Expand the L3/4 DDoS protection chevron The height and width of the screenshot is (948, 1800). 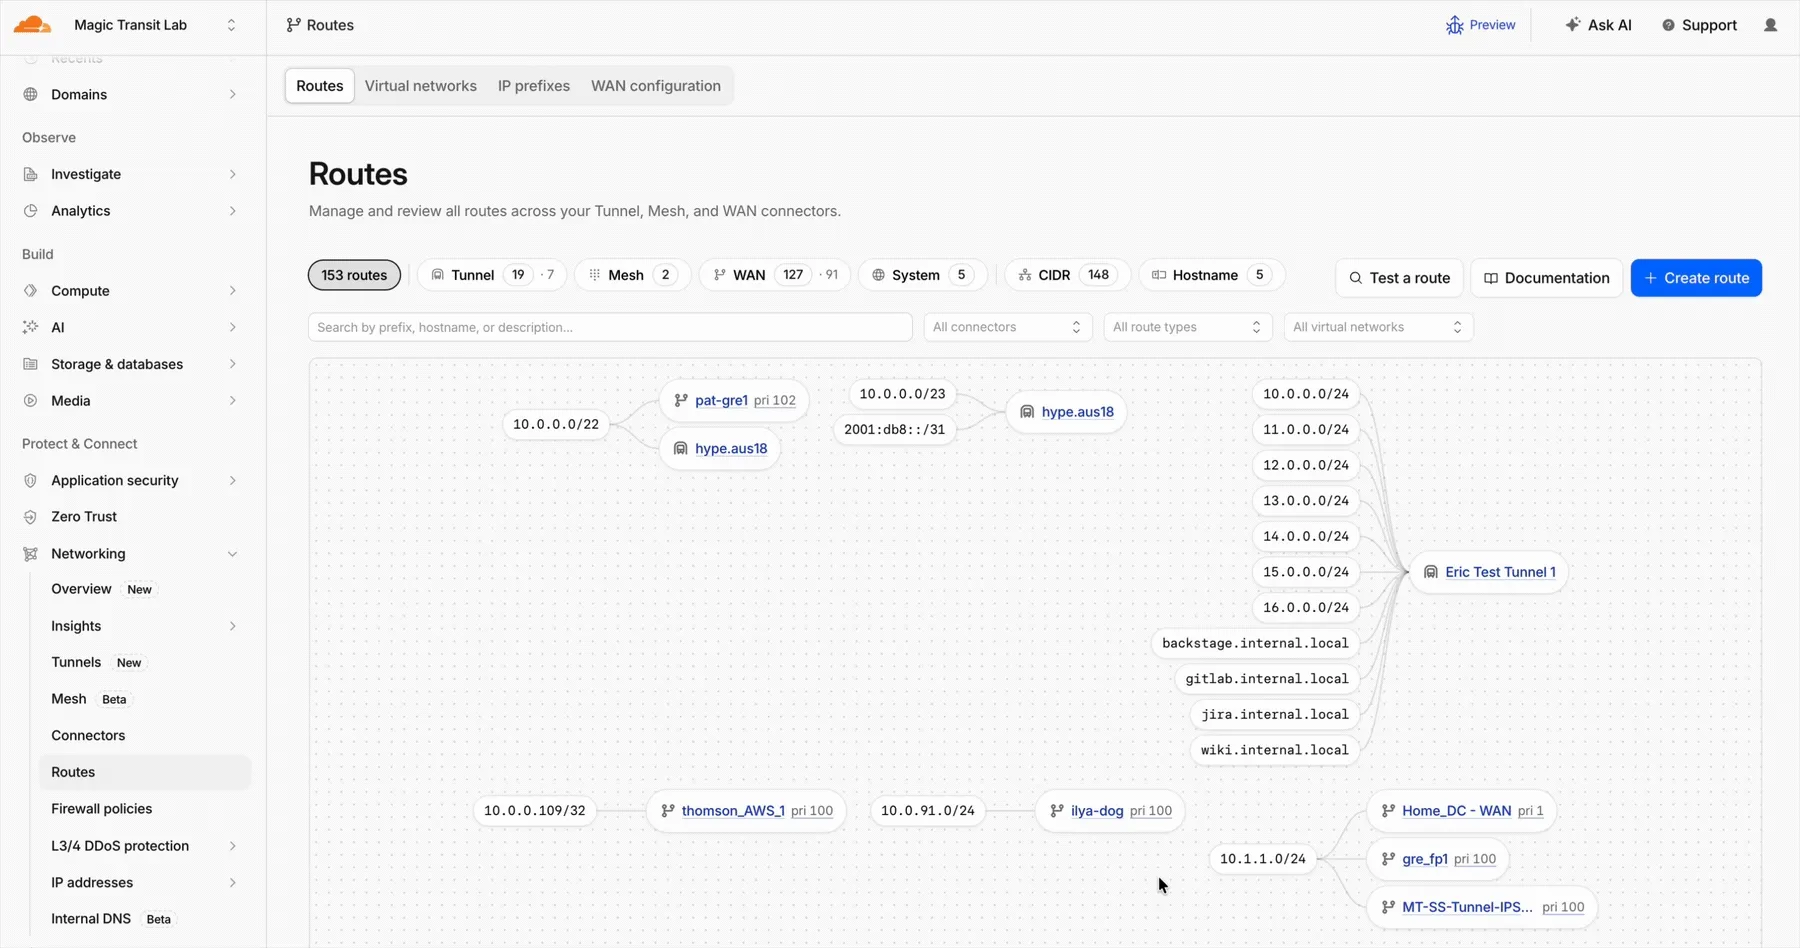click(x=232, y=846)
